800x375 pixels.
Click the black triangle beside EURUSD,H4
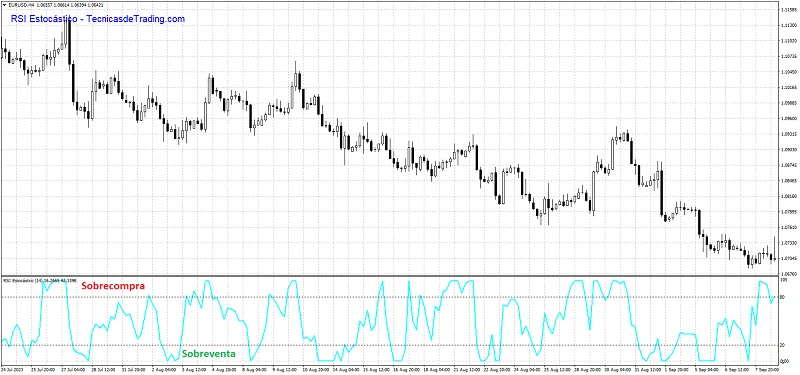pyautogui.click(x=4, y=5)
